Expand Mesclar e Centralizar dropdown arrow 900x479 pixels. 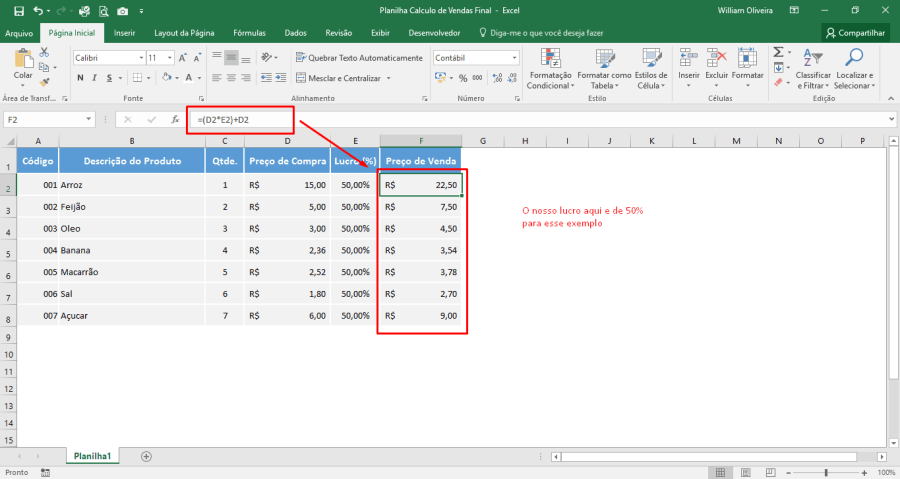point(389,78)
